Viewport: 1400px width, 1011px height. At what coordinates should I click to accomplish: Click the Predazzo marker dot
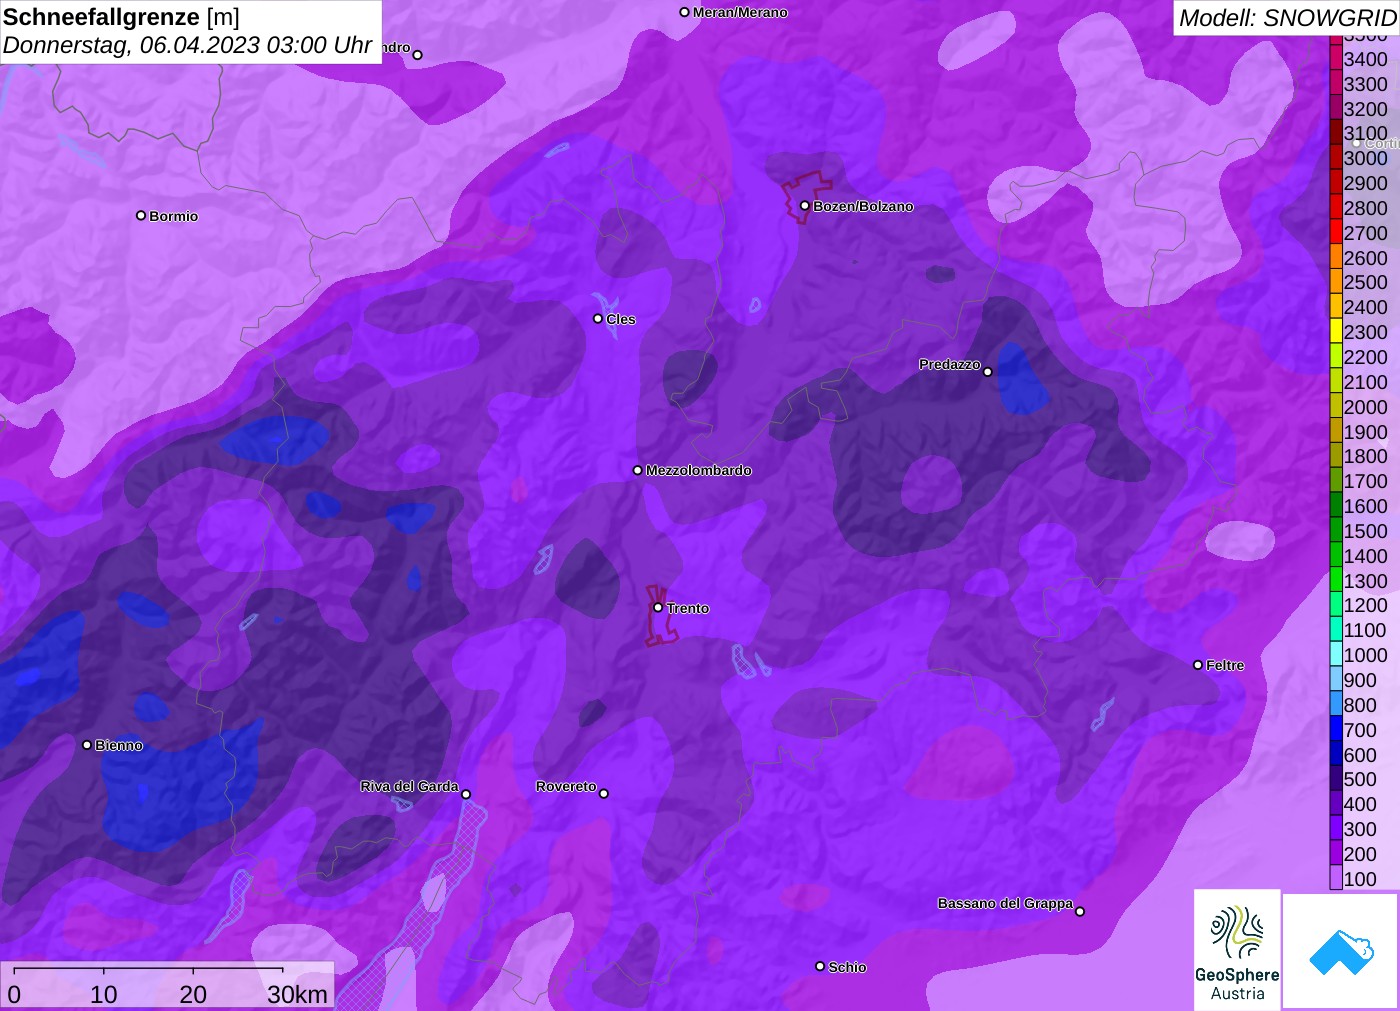[x=988, y=372]
